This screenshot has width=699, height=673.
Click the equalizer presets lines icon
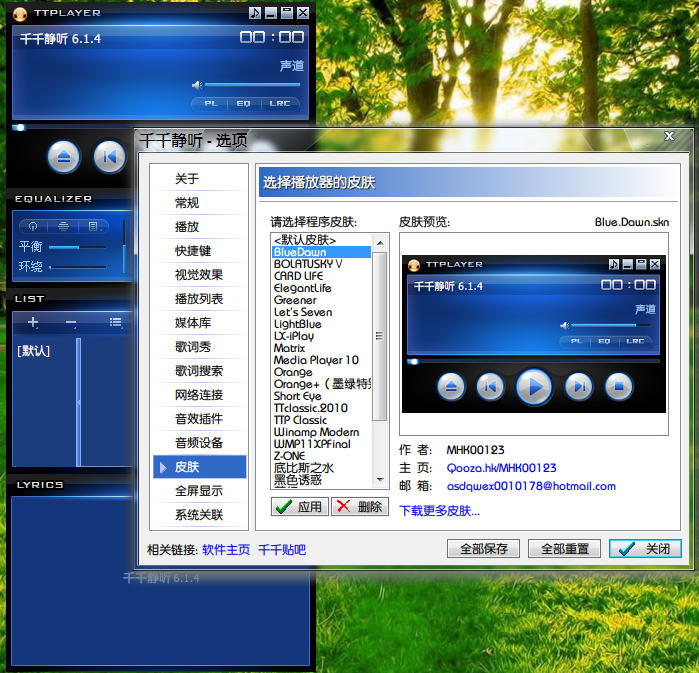coord(63,226)
